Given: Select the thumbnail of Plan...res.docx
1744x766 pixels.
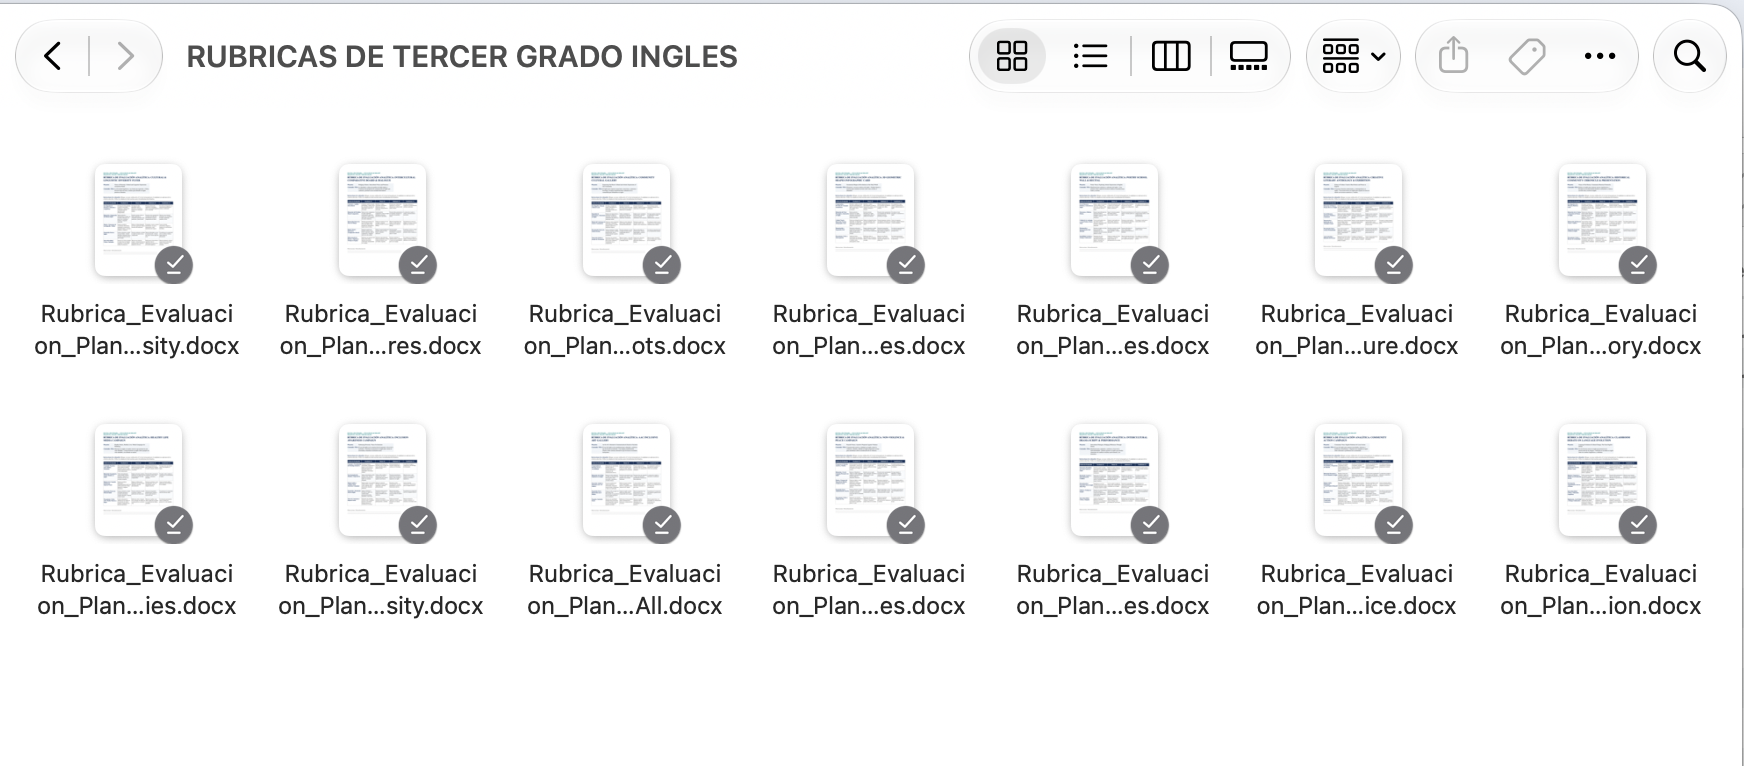Looking at the screenshot, I should click(x=382, y=220).
